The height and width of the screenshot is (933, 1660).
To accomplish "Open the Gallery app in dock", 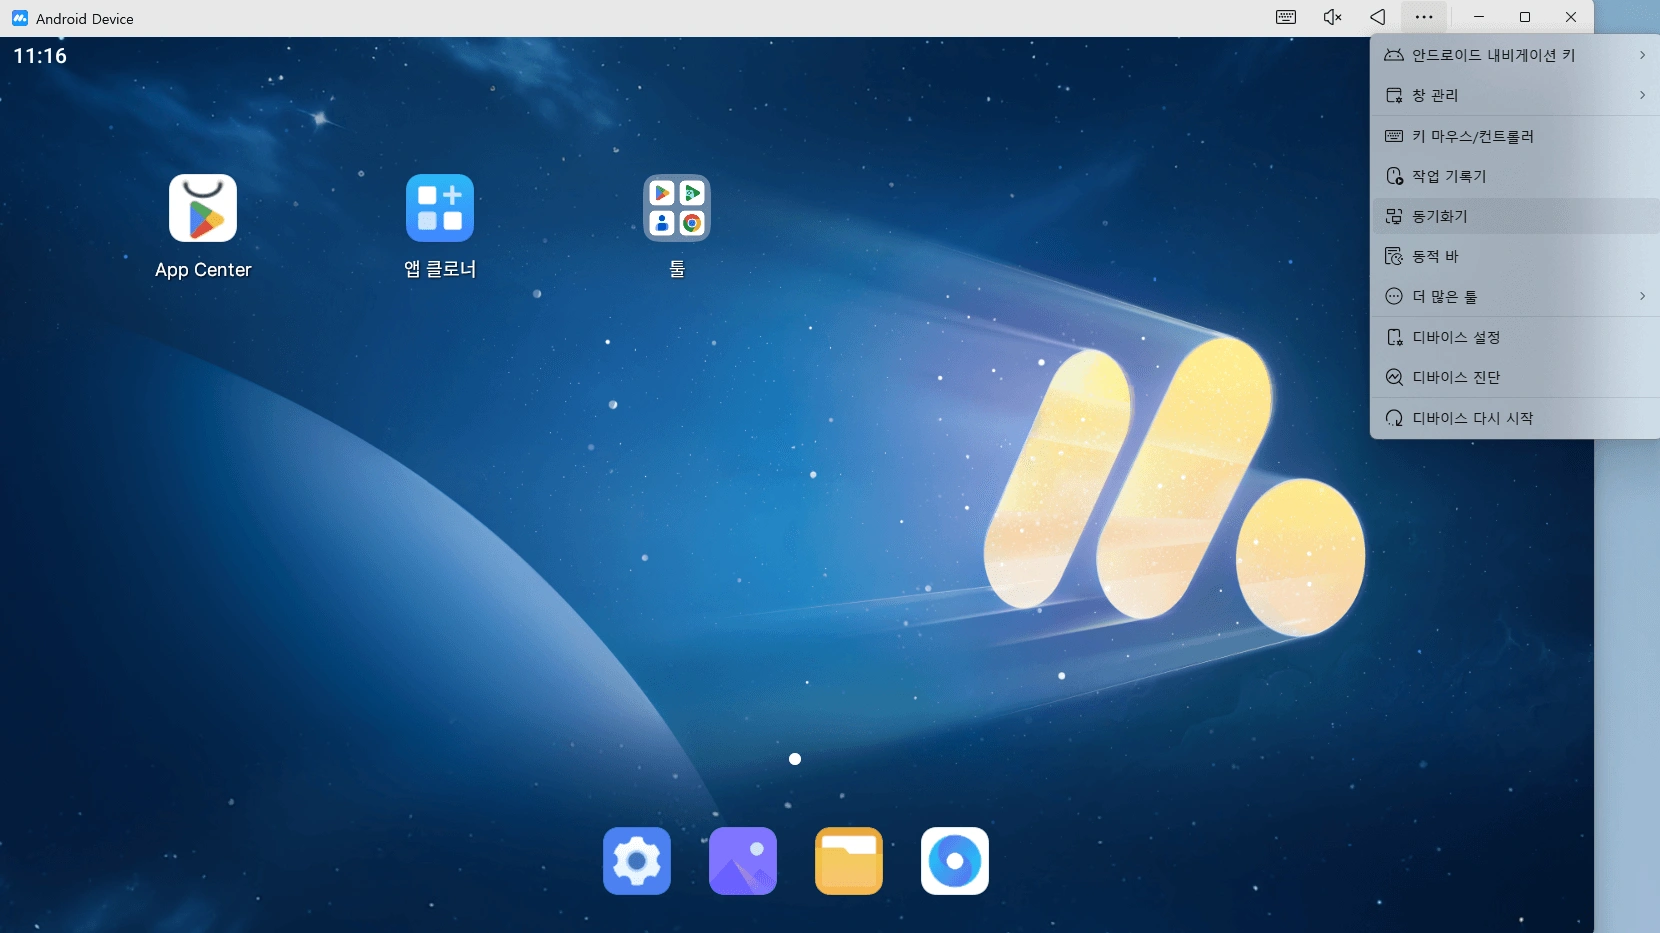I will 743,860.
